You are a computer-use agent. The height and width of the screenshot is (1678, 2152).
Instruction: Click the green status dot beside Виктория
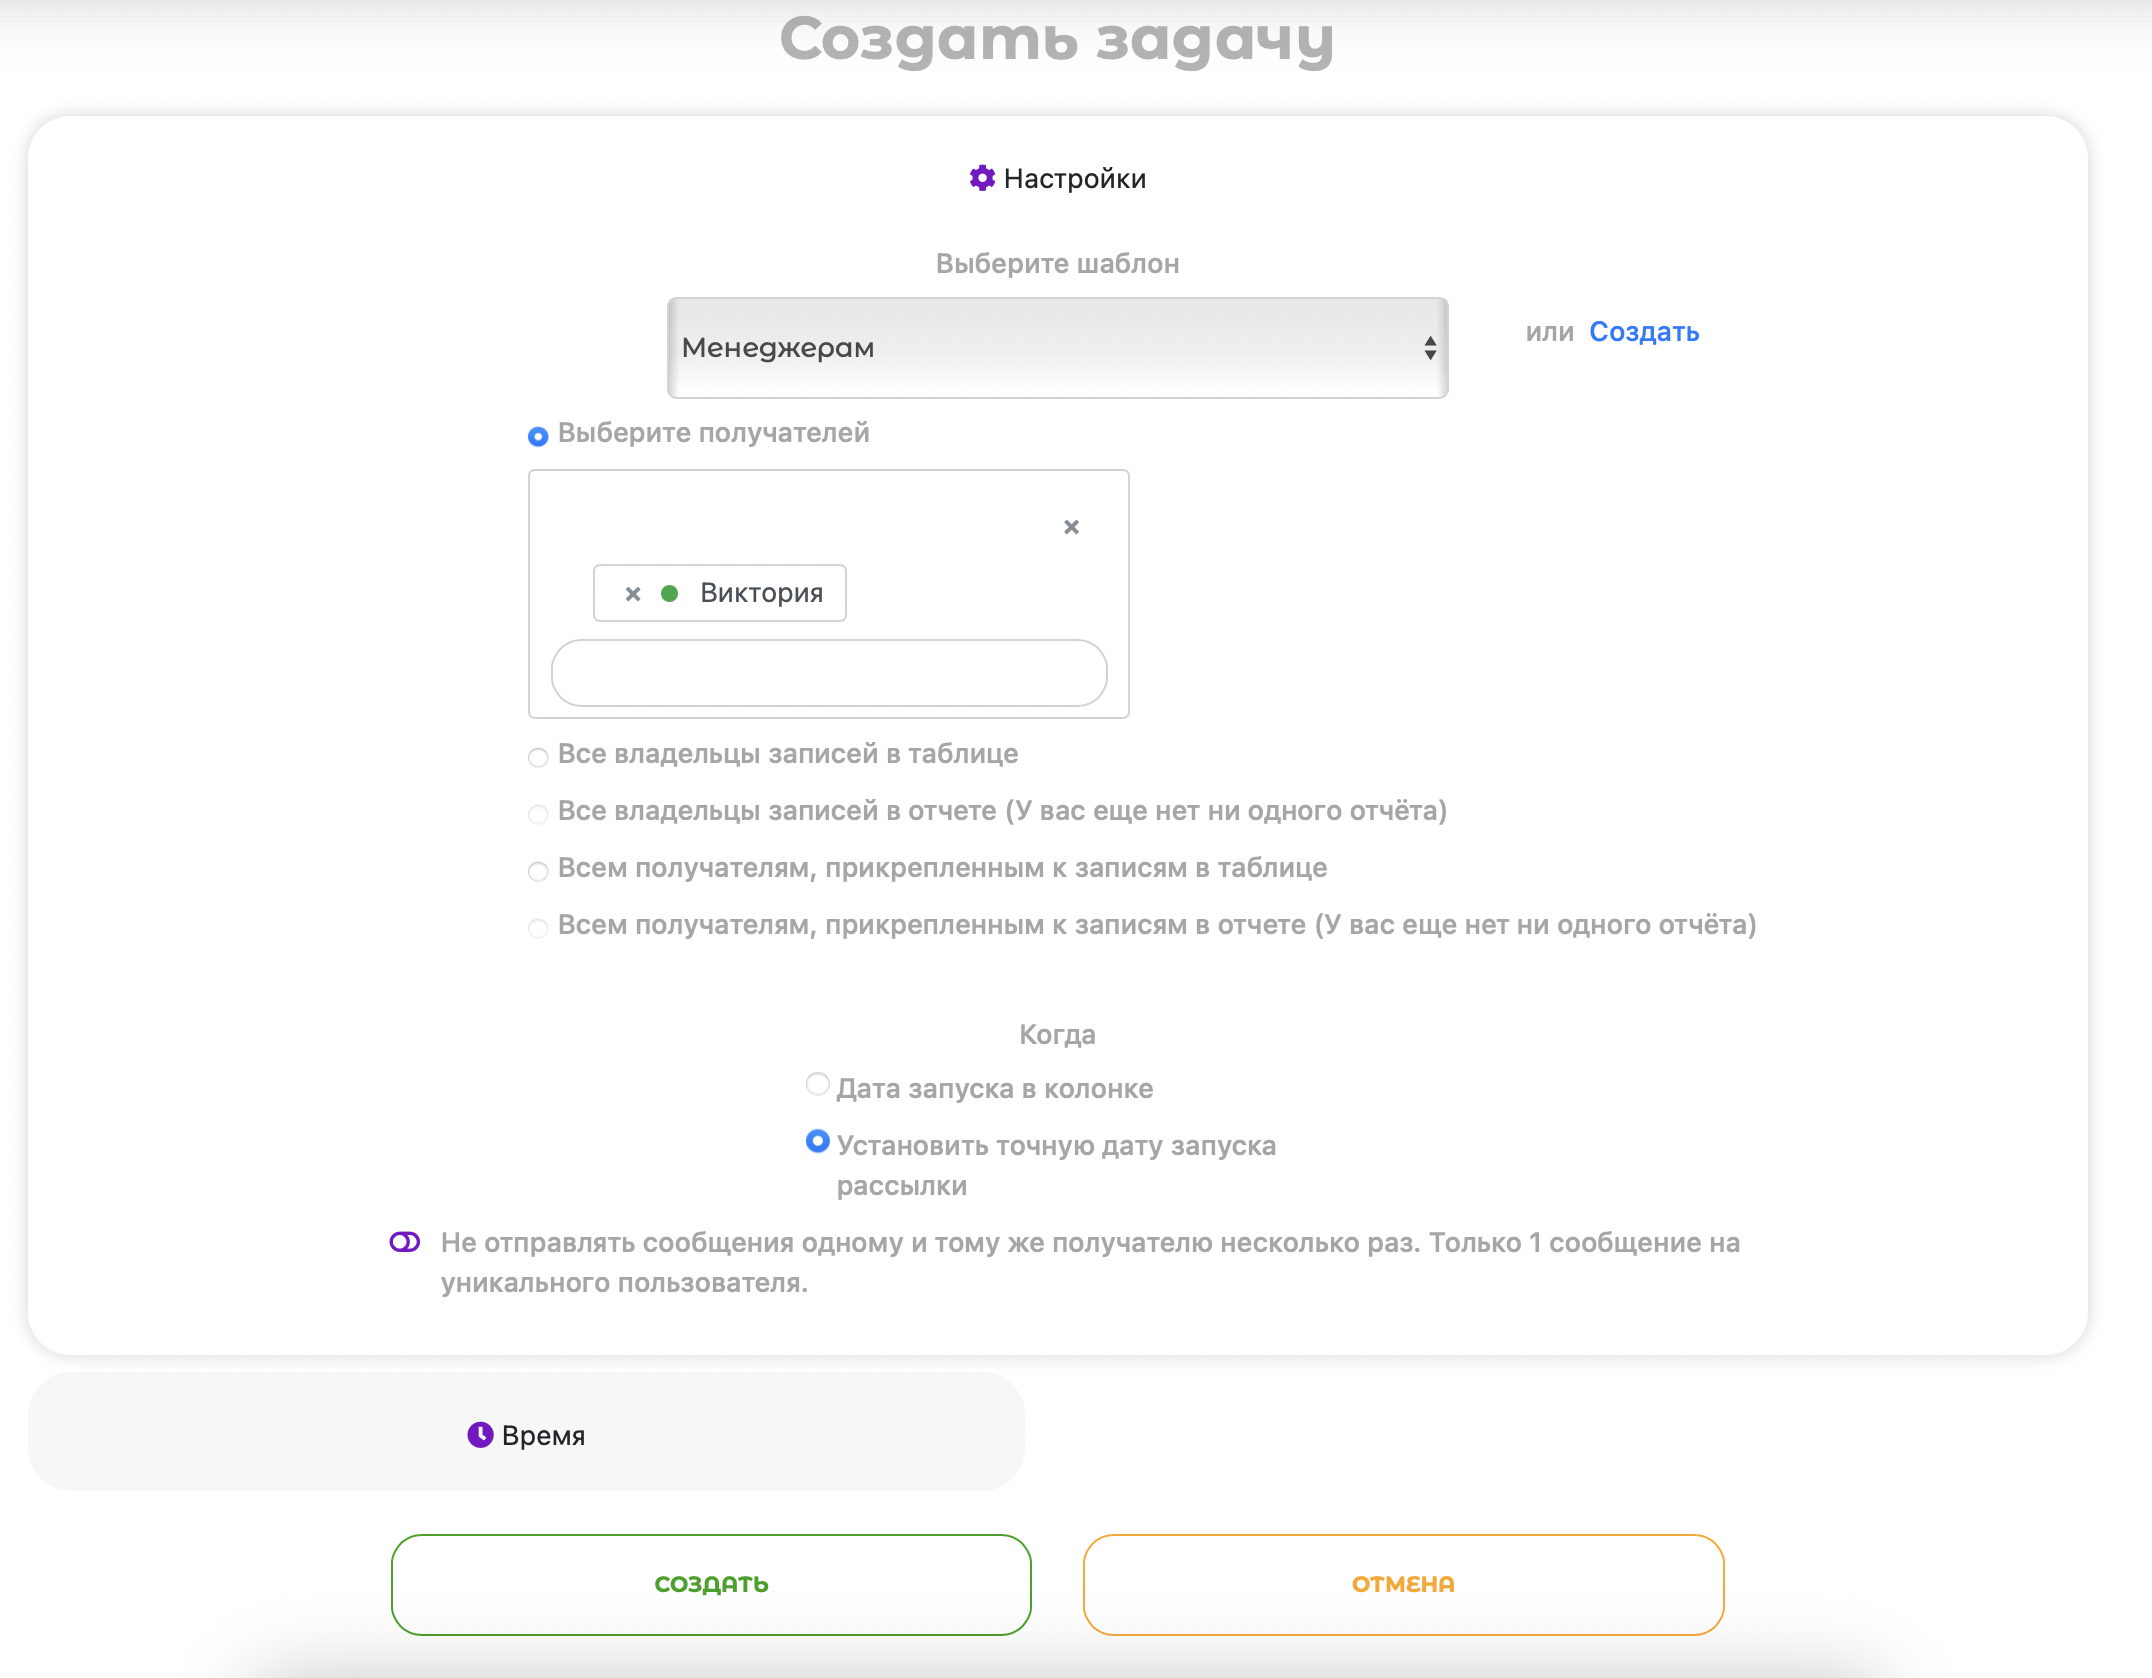coord(670,594)
